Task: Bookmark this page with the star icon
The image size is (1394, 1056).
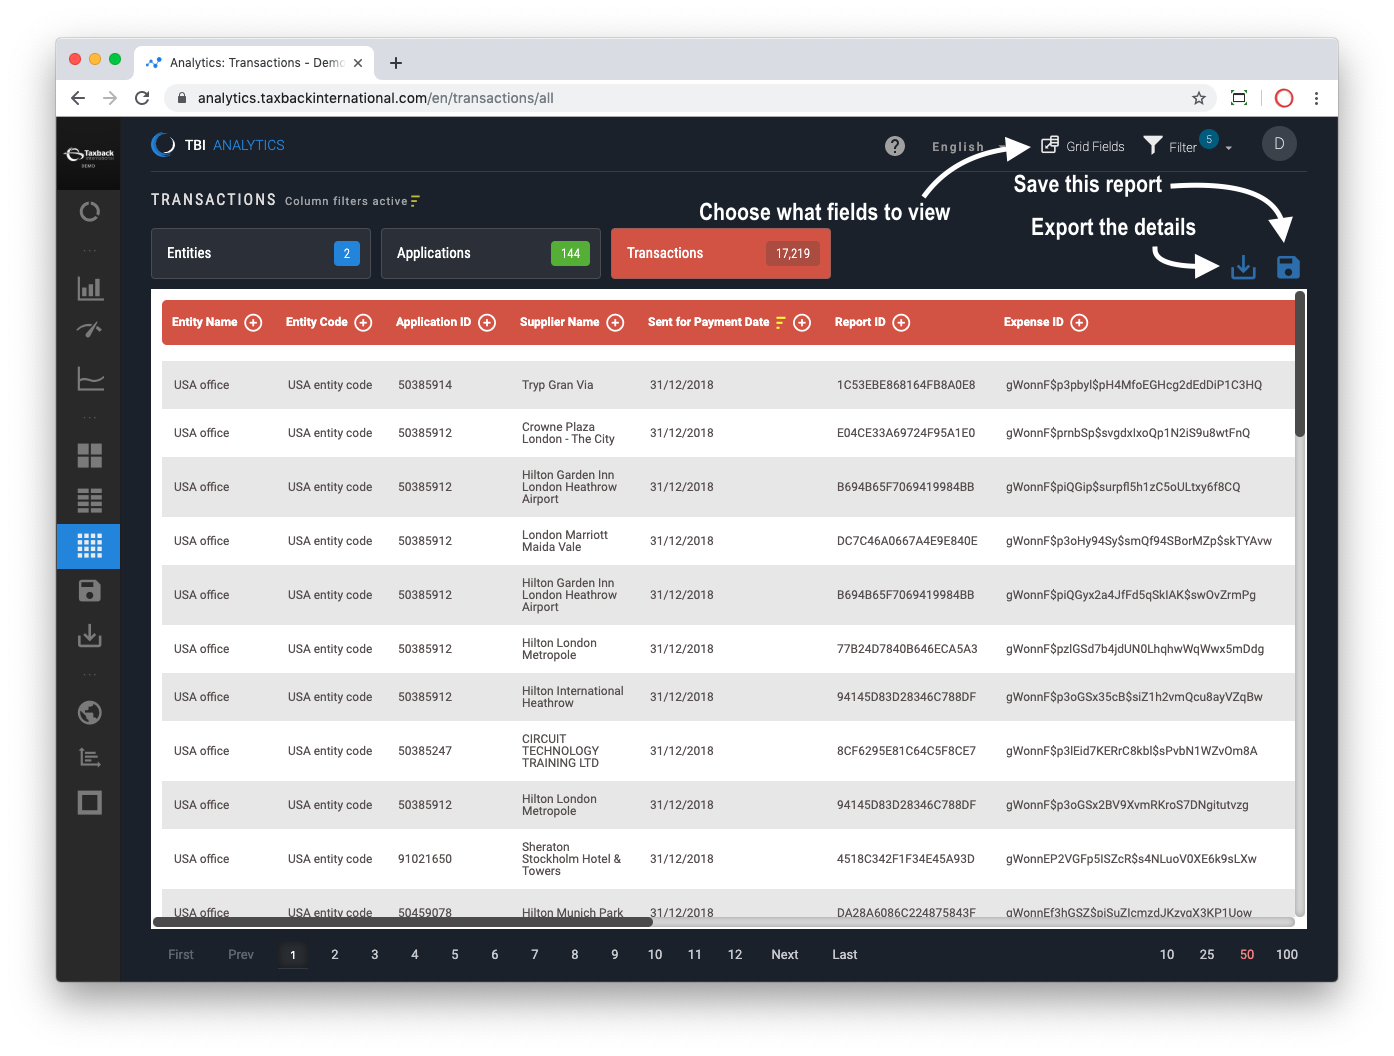Action: click(1199, 98)
